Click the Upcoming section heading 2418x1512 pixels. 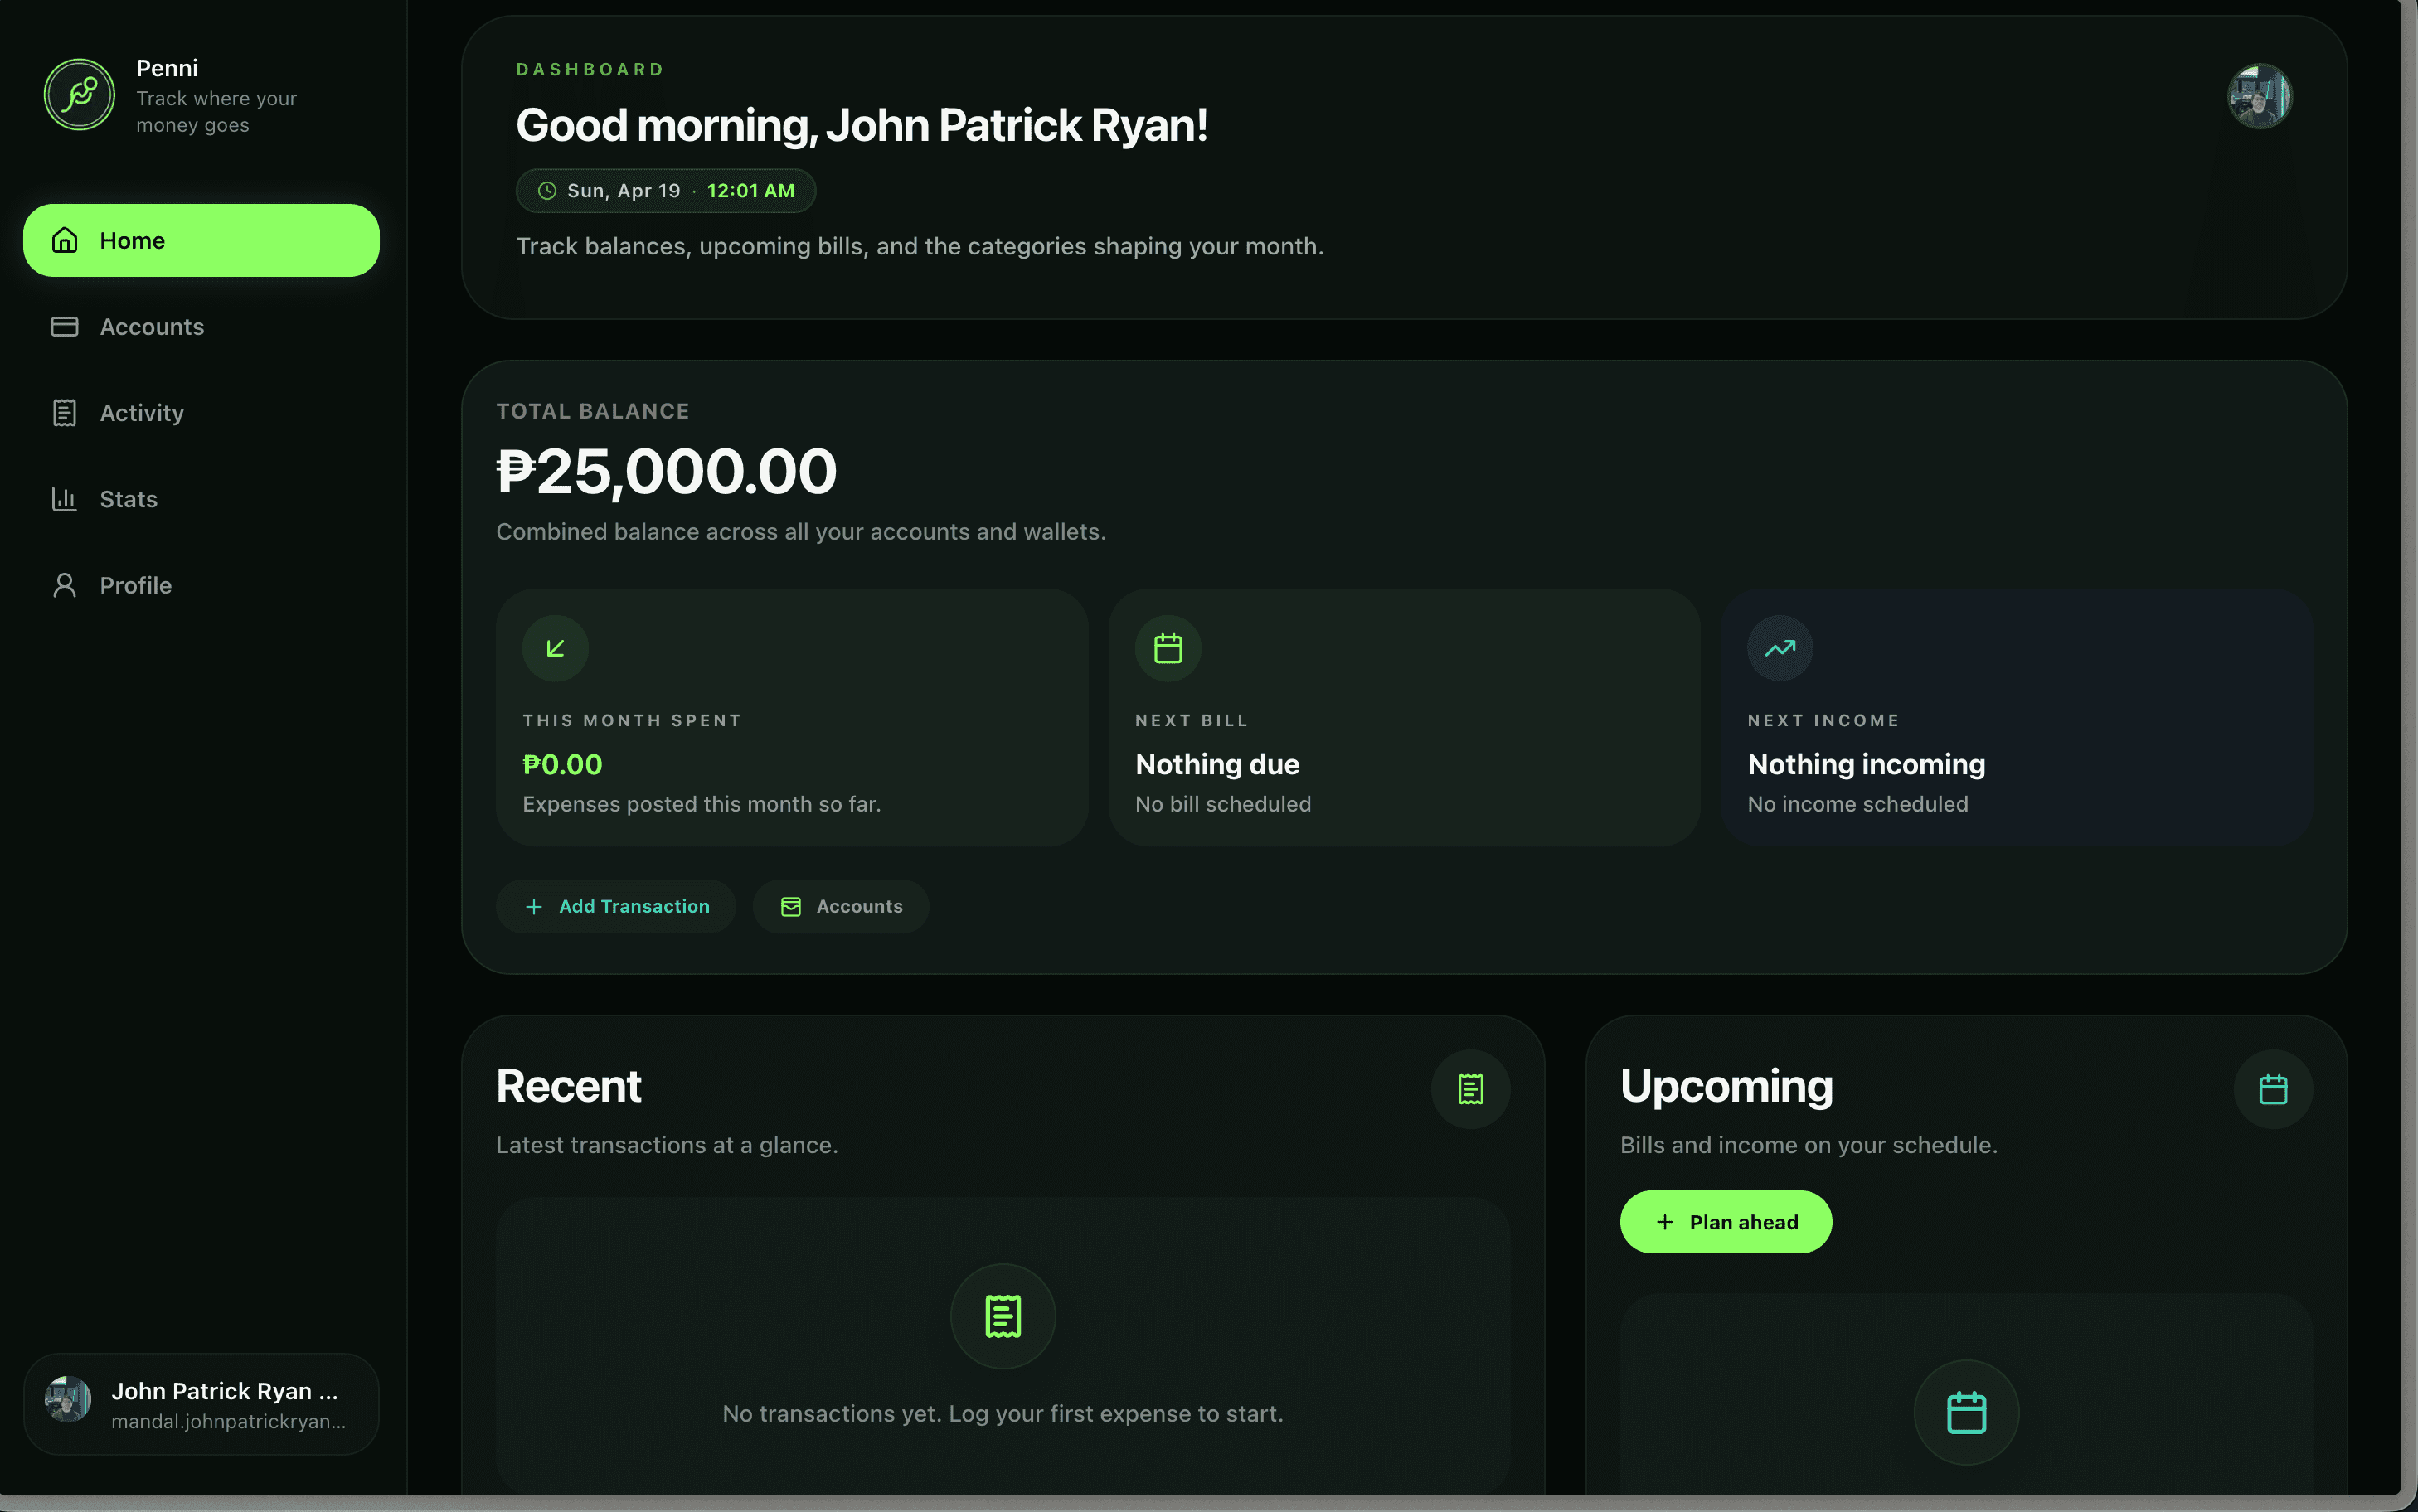point(1726,1087)
